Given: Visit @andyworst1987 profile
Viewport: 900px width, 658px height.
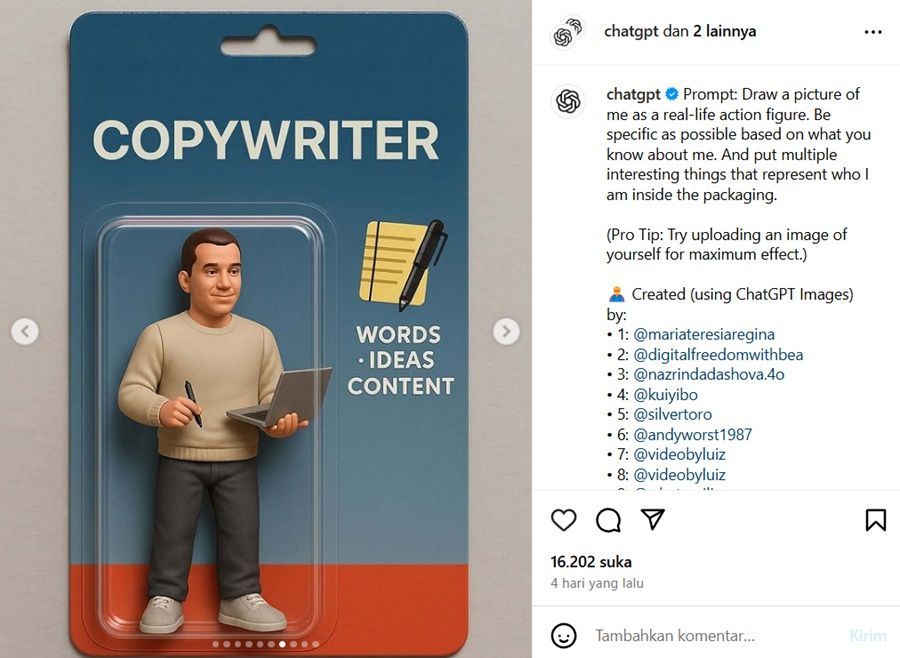Looking at the screenshot, I should 692,434.
